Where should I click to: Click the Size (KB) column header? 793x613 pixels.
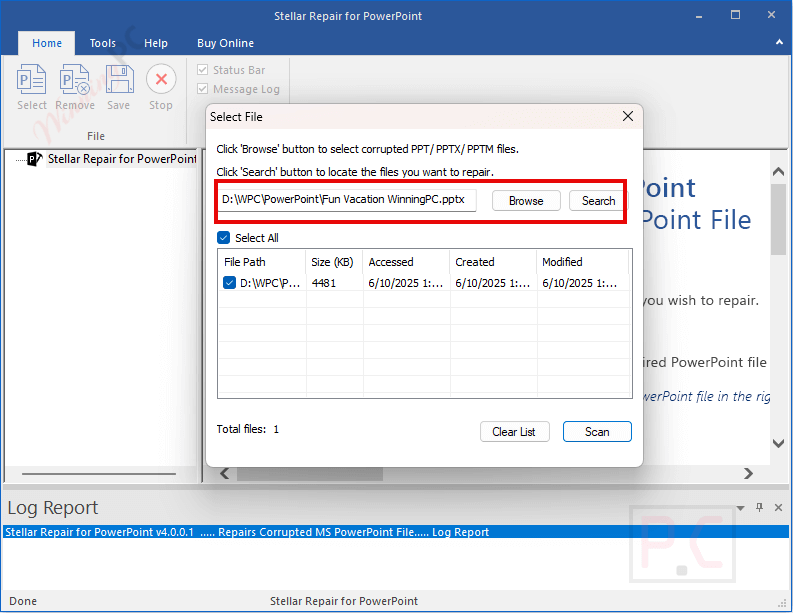334,262
